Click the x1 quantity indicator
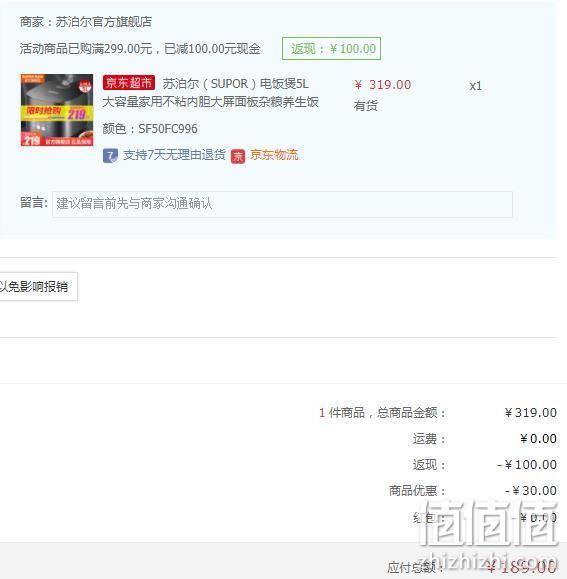 tap(475, 86)
